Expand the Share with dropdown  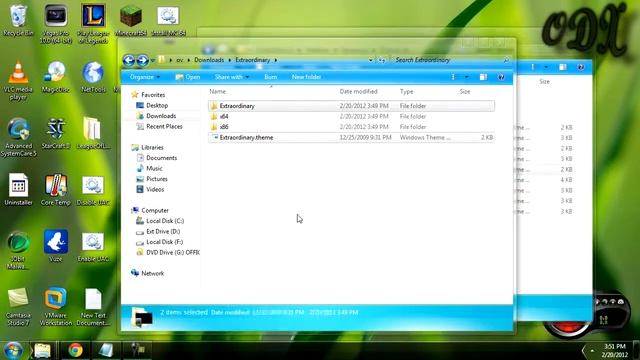pyautogui.click(x=231, y=77)
